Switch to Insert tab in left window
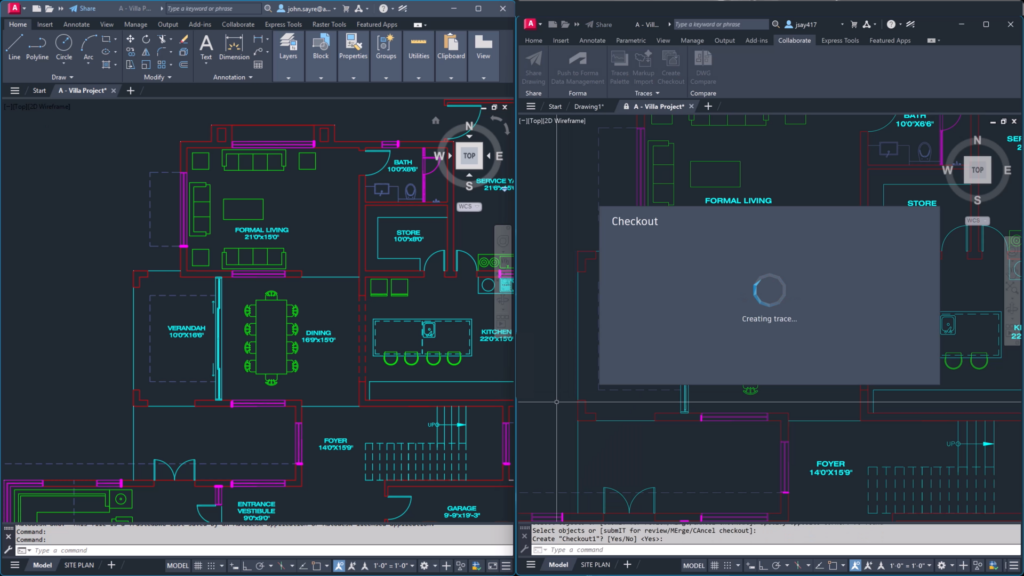 [x=44, y=24]
